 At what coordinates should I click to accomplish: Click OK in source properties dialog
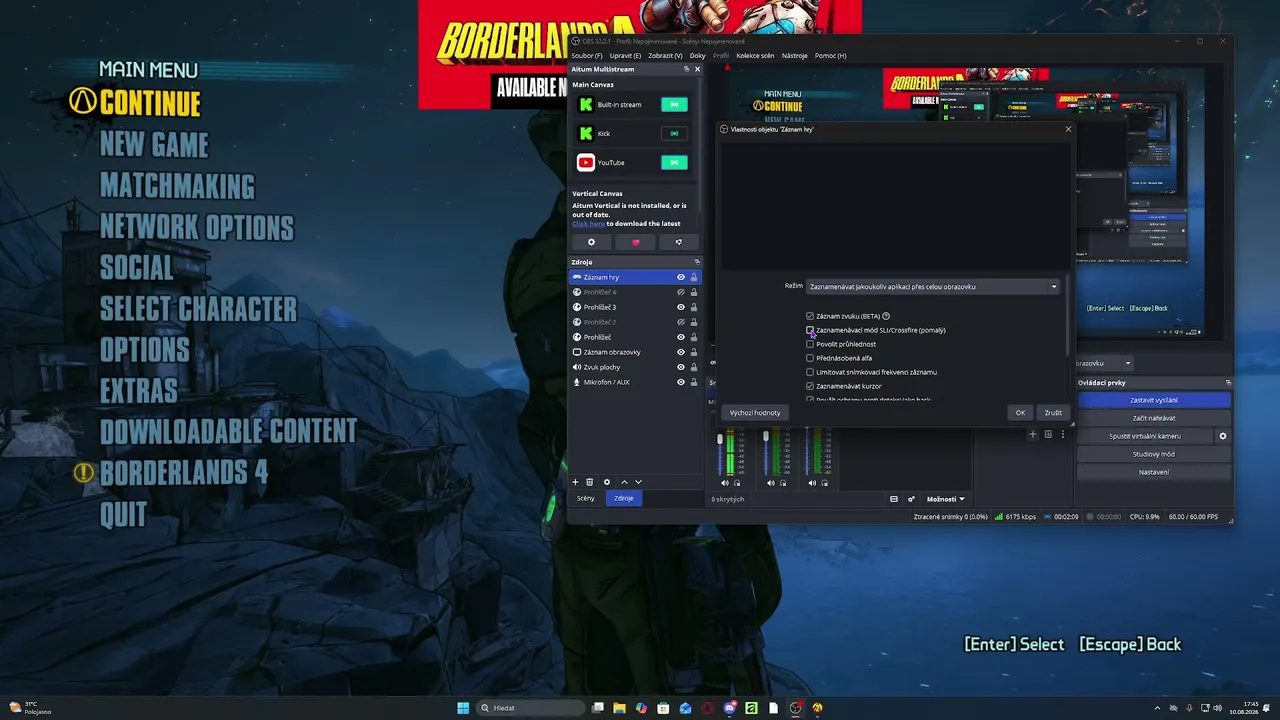1020,412
